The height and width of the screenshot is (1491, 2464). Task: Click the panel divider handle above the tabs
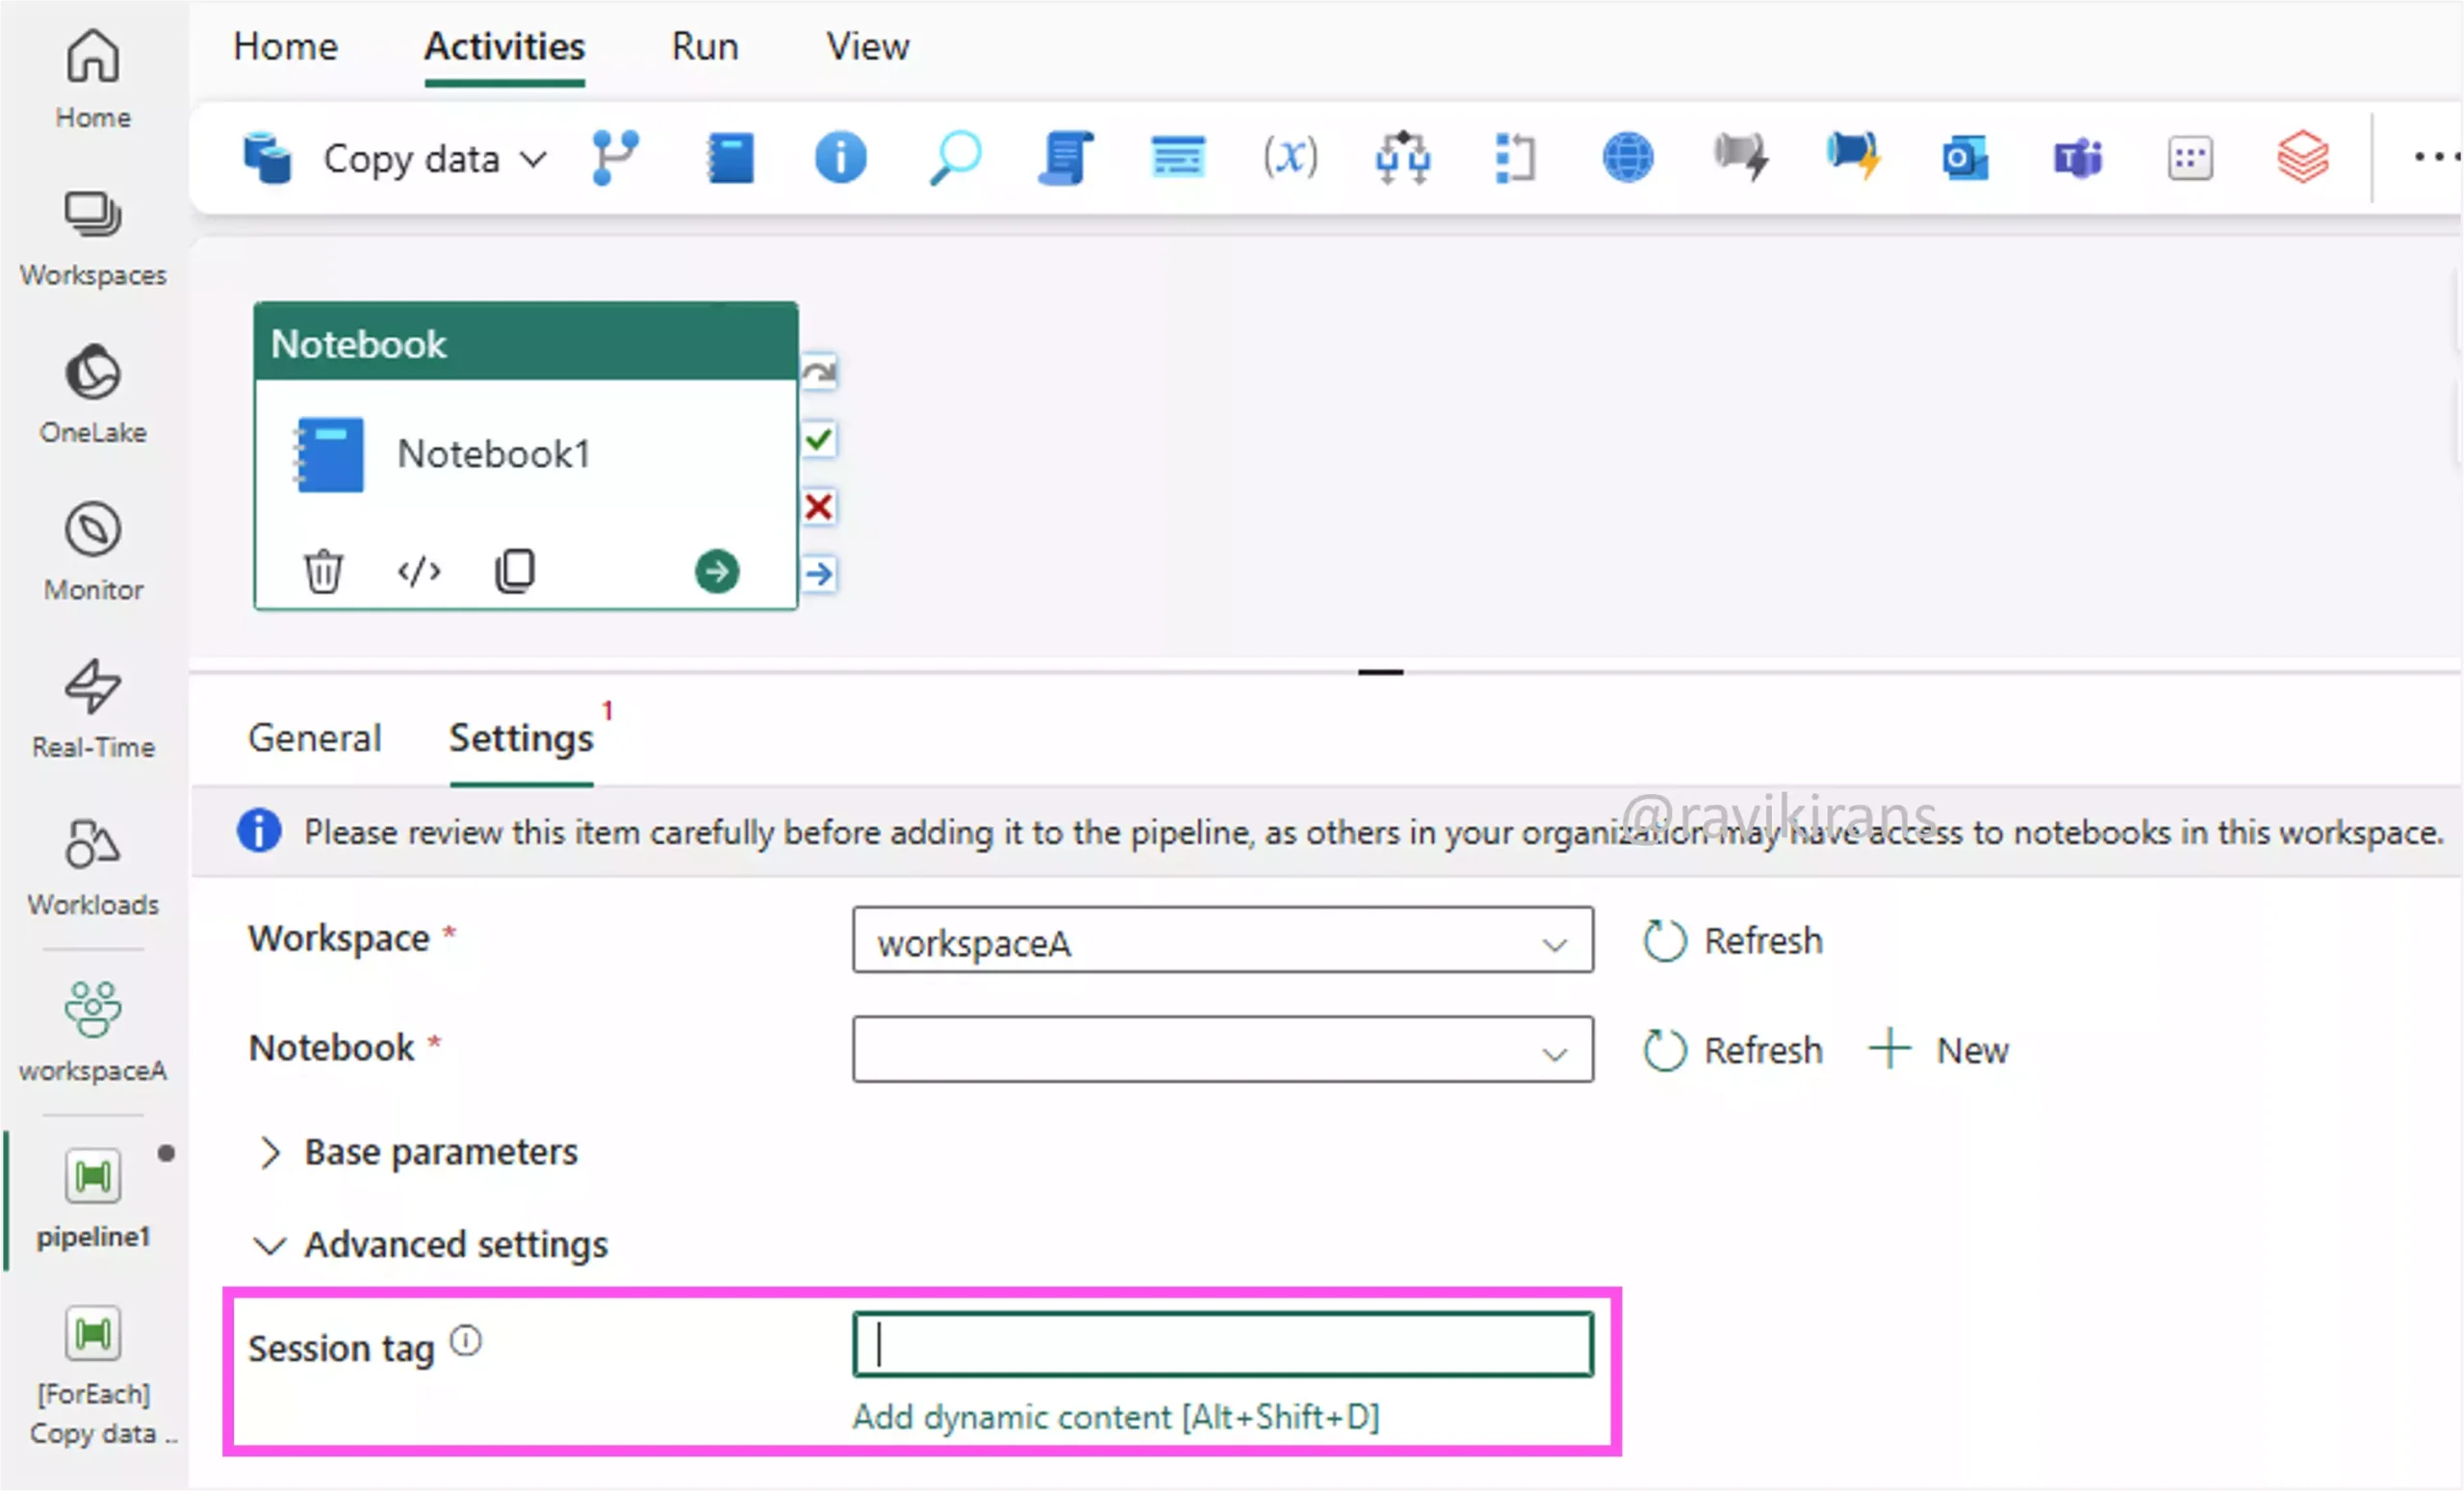(x=1380, y=672)
